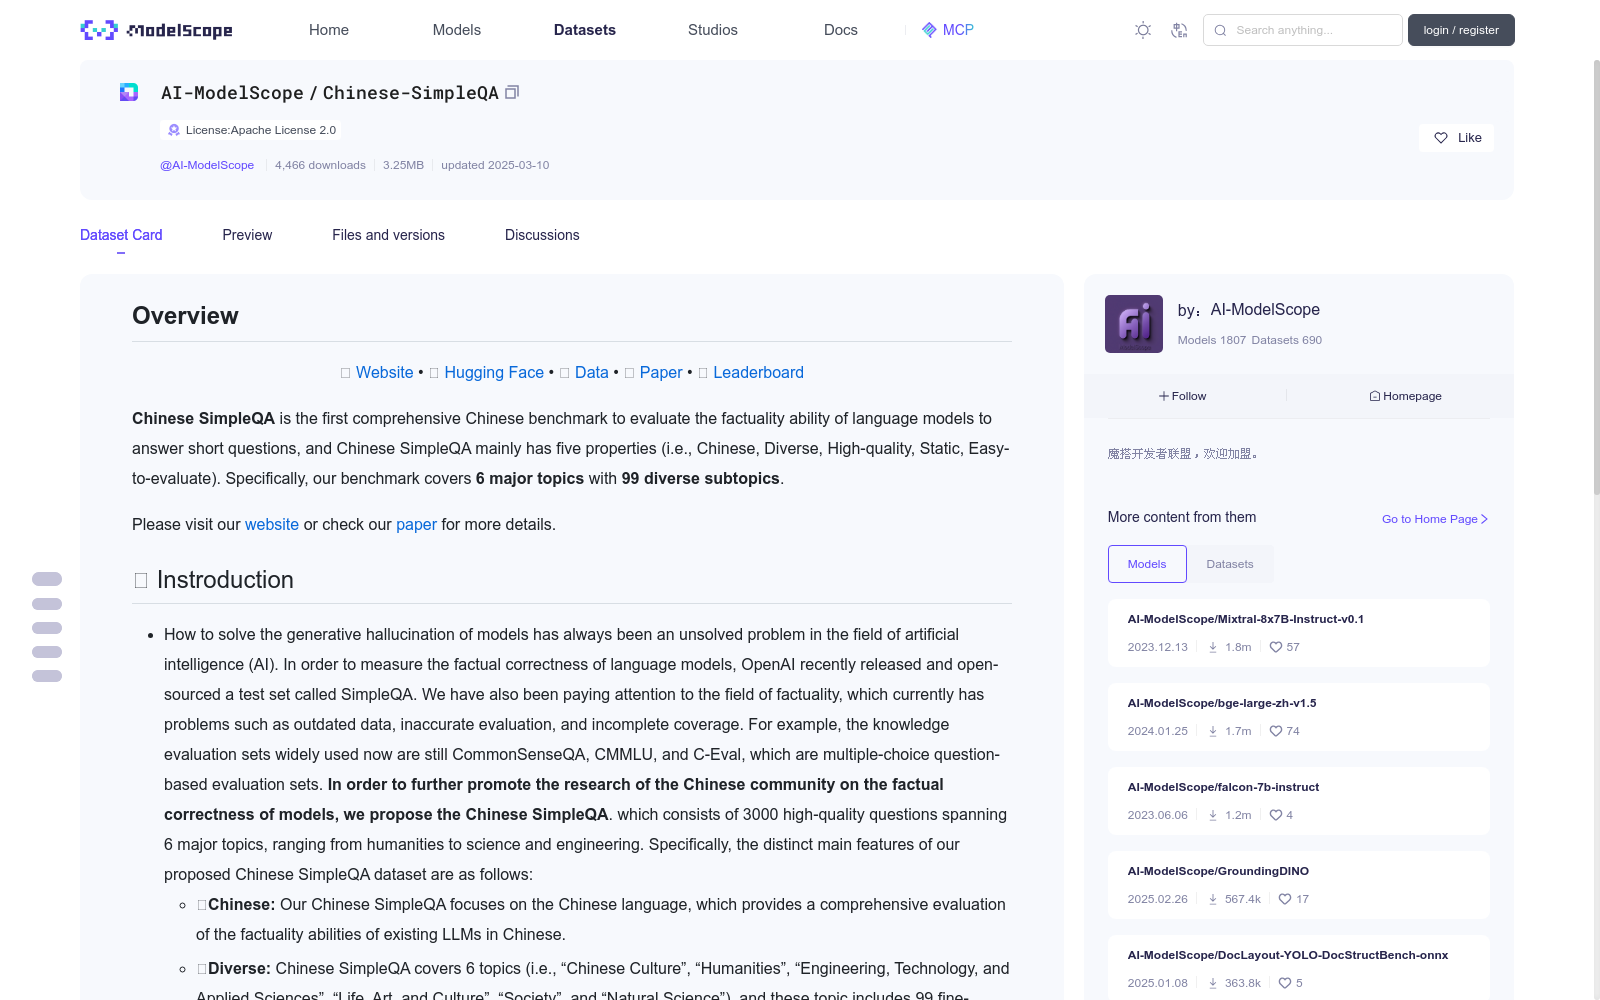Follow the AI-ModelScope organization
The height and width of the screenshot is (1000, 1600).
tap(1183, 396)
